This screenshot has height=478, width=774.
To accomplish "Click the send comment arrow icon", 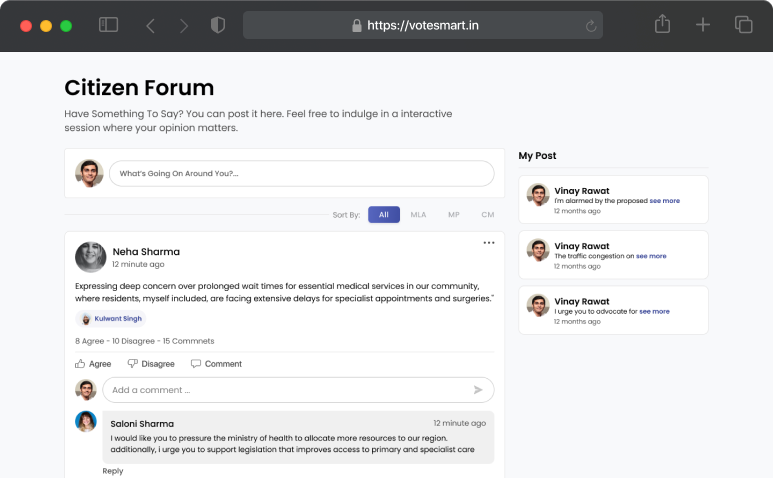I will pyautogui.click(x=478, y=390).
